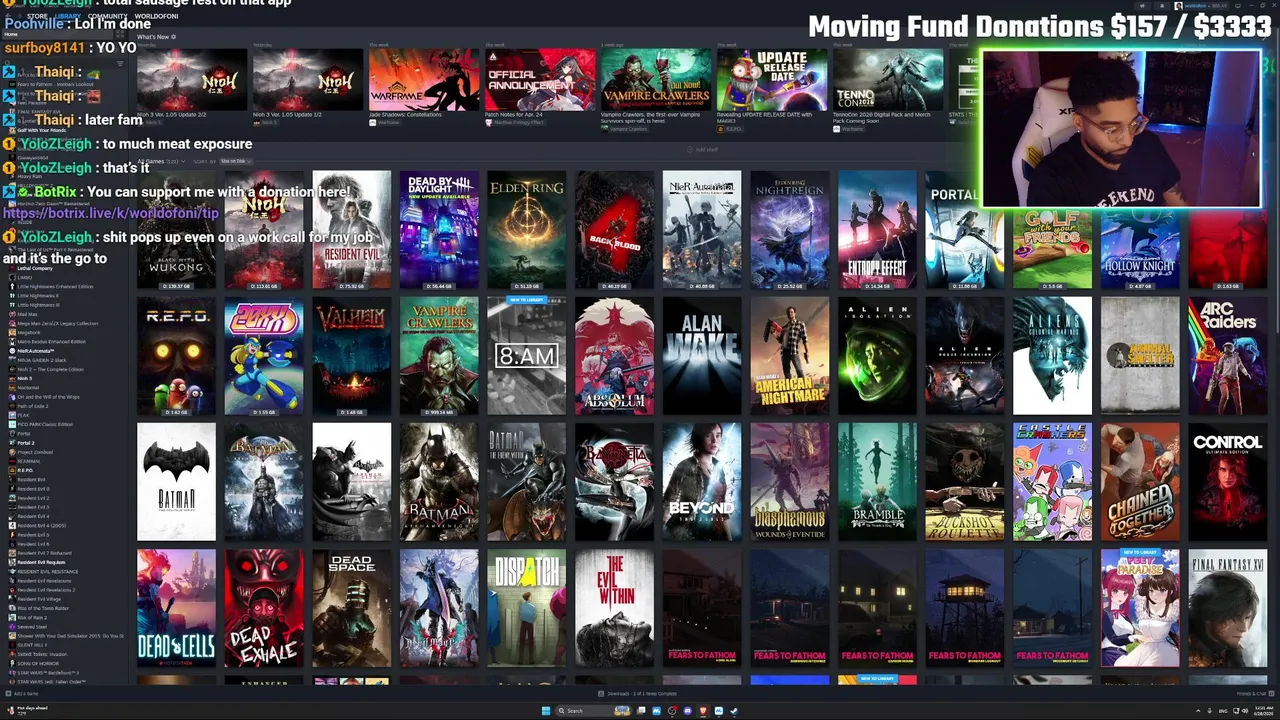Select Resident Evil 4 (2005) in sidebar
This screenshot has height=720, width=1280.
coord(42,526)
